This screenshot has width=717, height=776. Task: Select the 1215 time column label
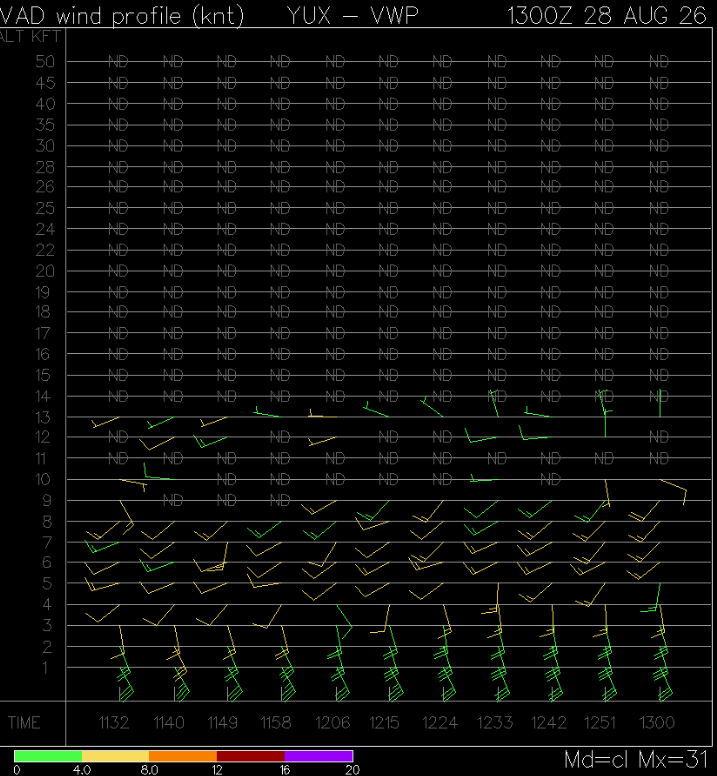point(384,723)
